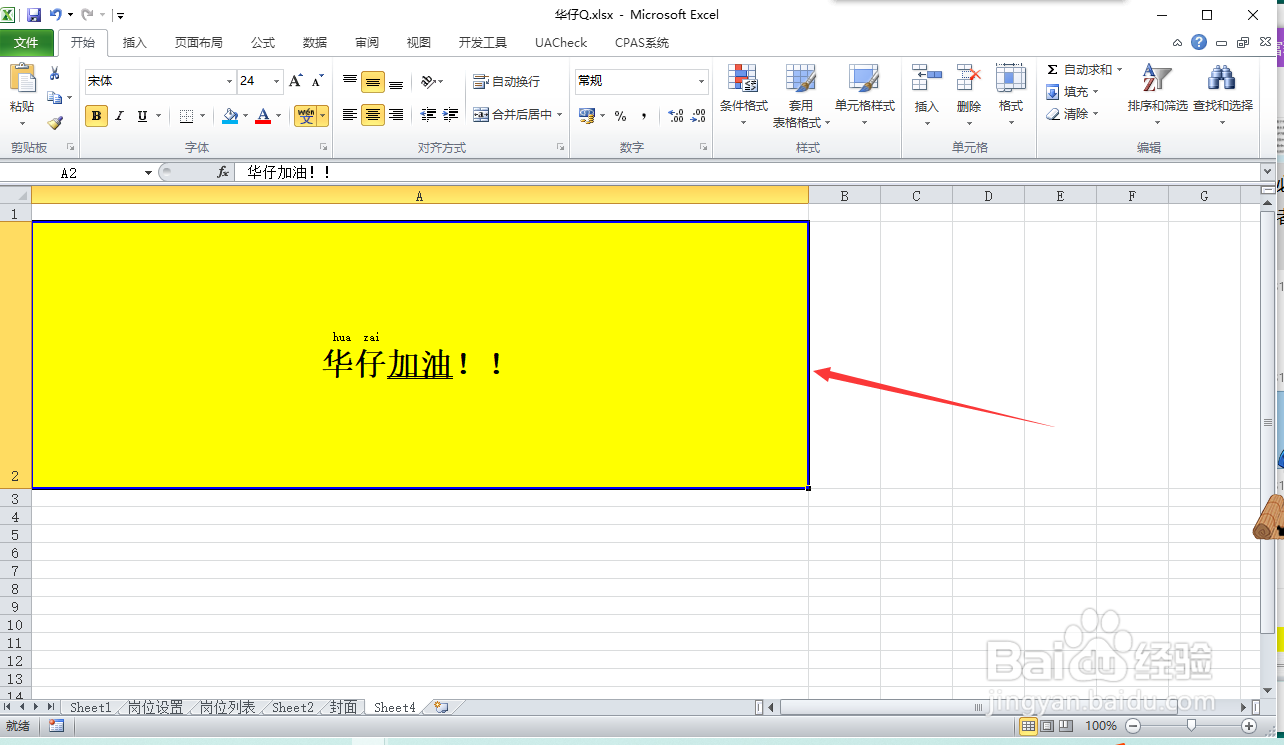Switch to the Page Layout (页面布局) tab
The height and width of the screenshot is (745, 1284).
[199, 43]
